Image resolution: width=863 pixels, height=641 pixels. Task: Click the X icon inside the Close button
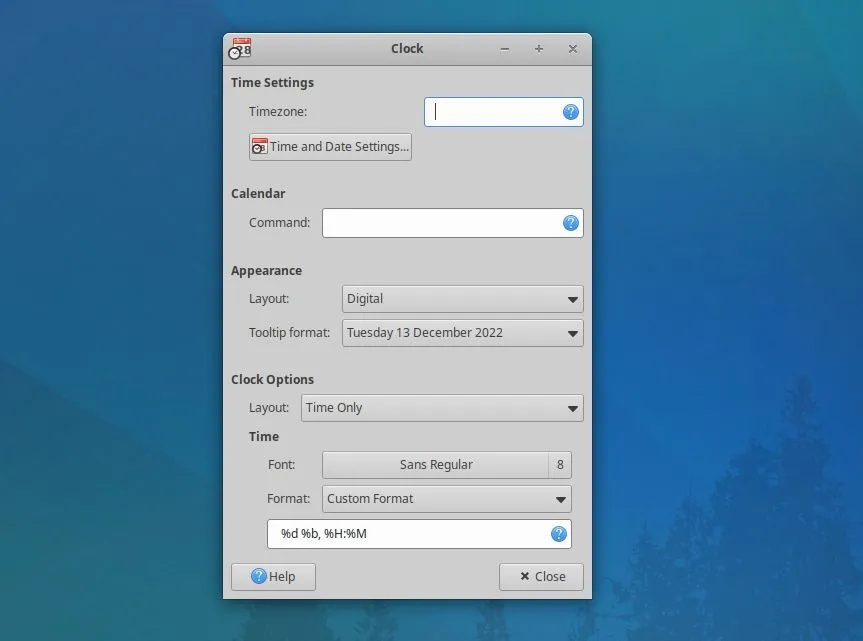(523, 576)
